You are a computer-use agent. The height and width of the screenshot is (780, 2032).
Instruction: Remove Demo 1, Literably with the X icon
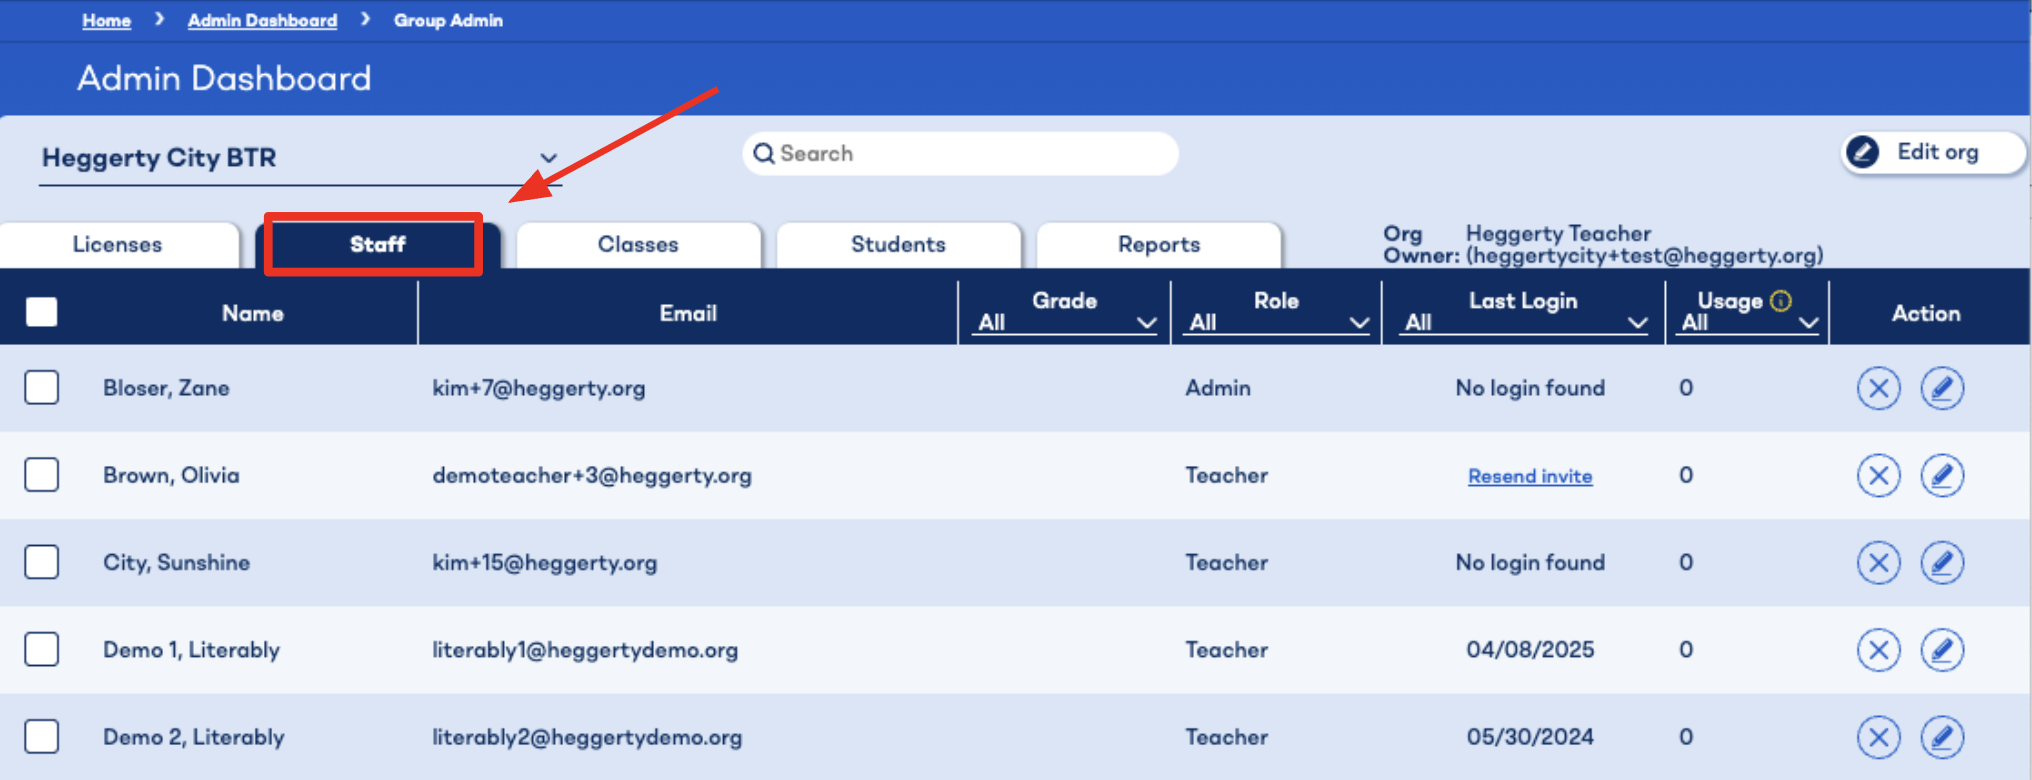coord(1878,650)
